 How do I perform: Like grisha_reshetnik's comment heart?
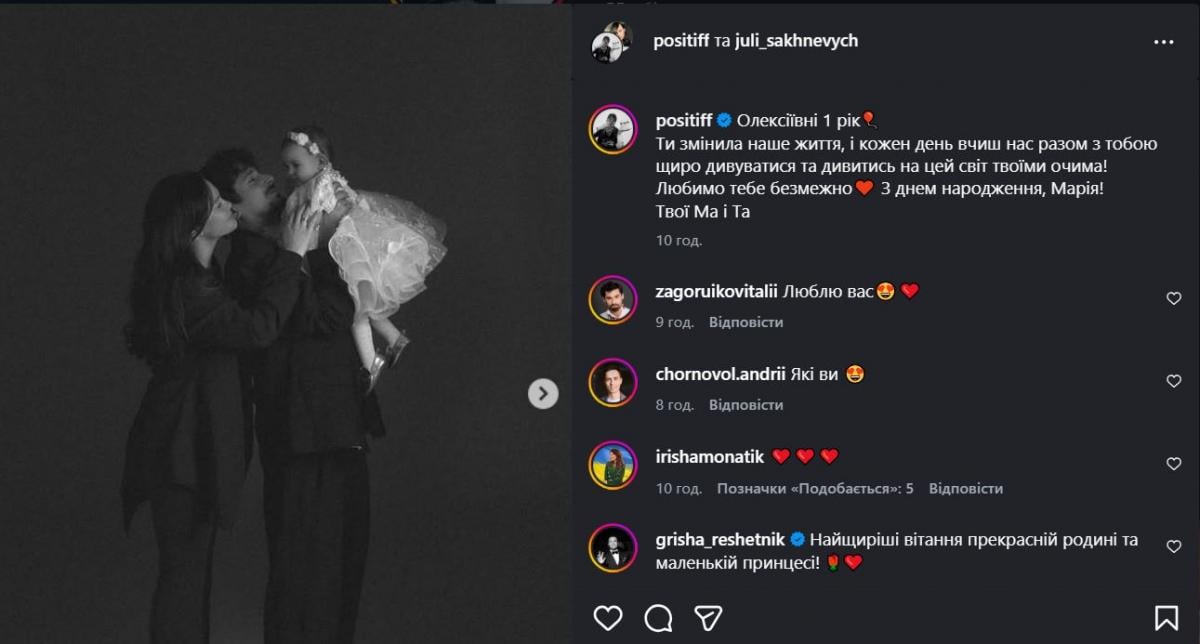click(1174, 547)
